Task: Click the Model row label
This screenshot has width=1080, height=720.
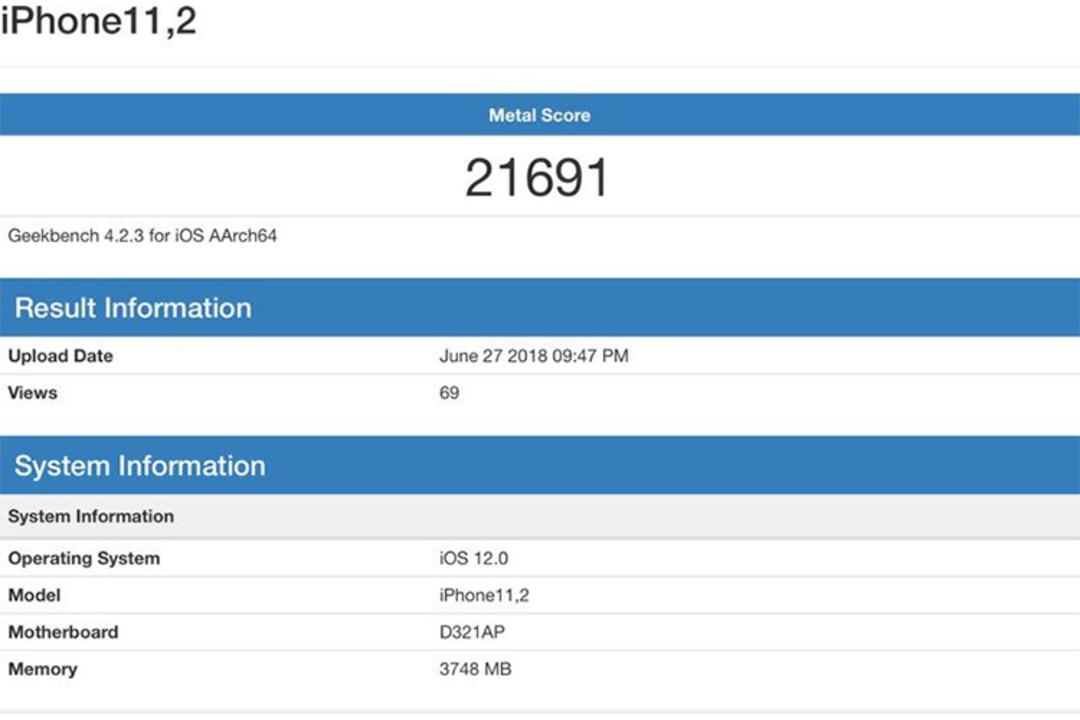Action: click(34, 595)
